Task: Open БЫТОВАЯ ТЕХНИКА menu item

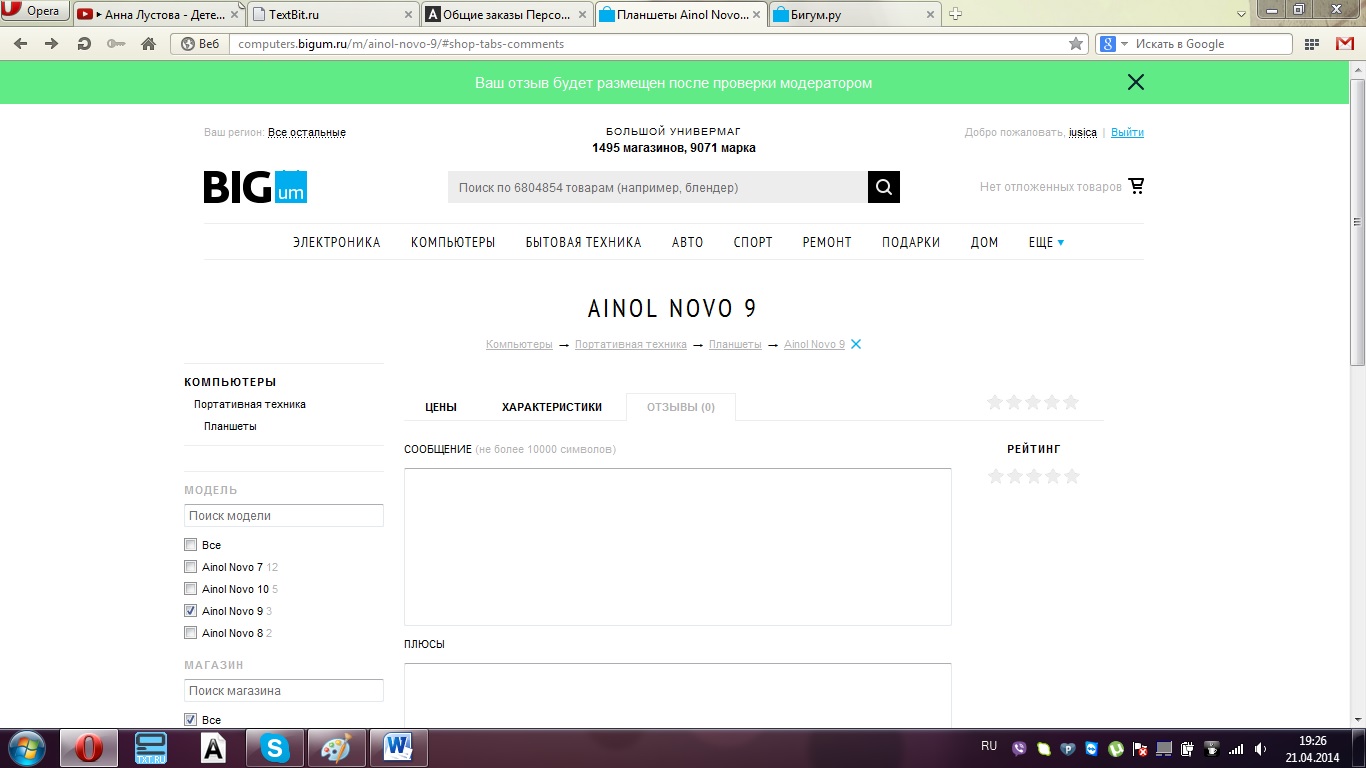Action: (x=584, y=242)
